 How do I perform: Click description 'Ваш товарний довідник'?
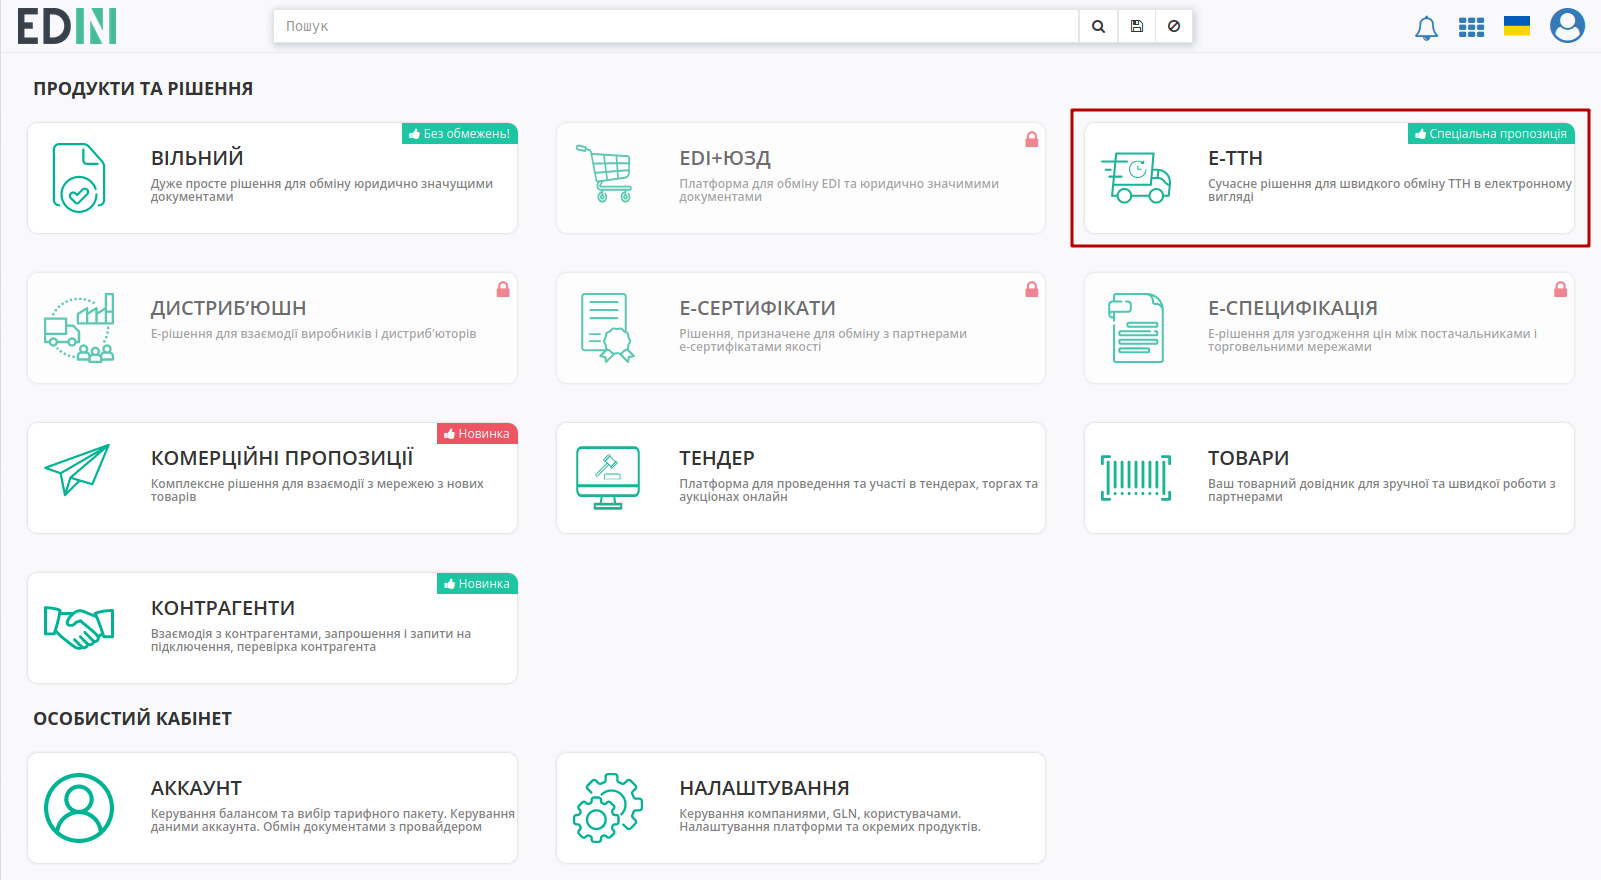pos(1382,490)
